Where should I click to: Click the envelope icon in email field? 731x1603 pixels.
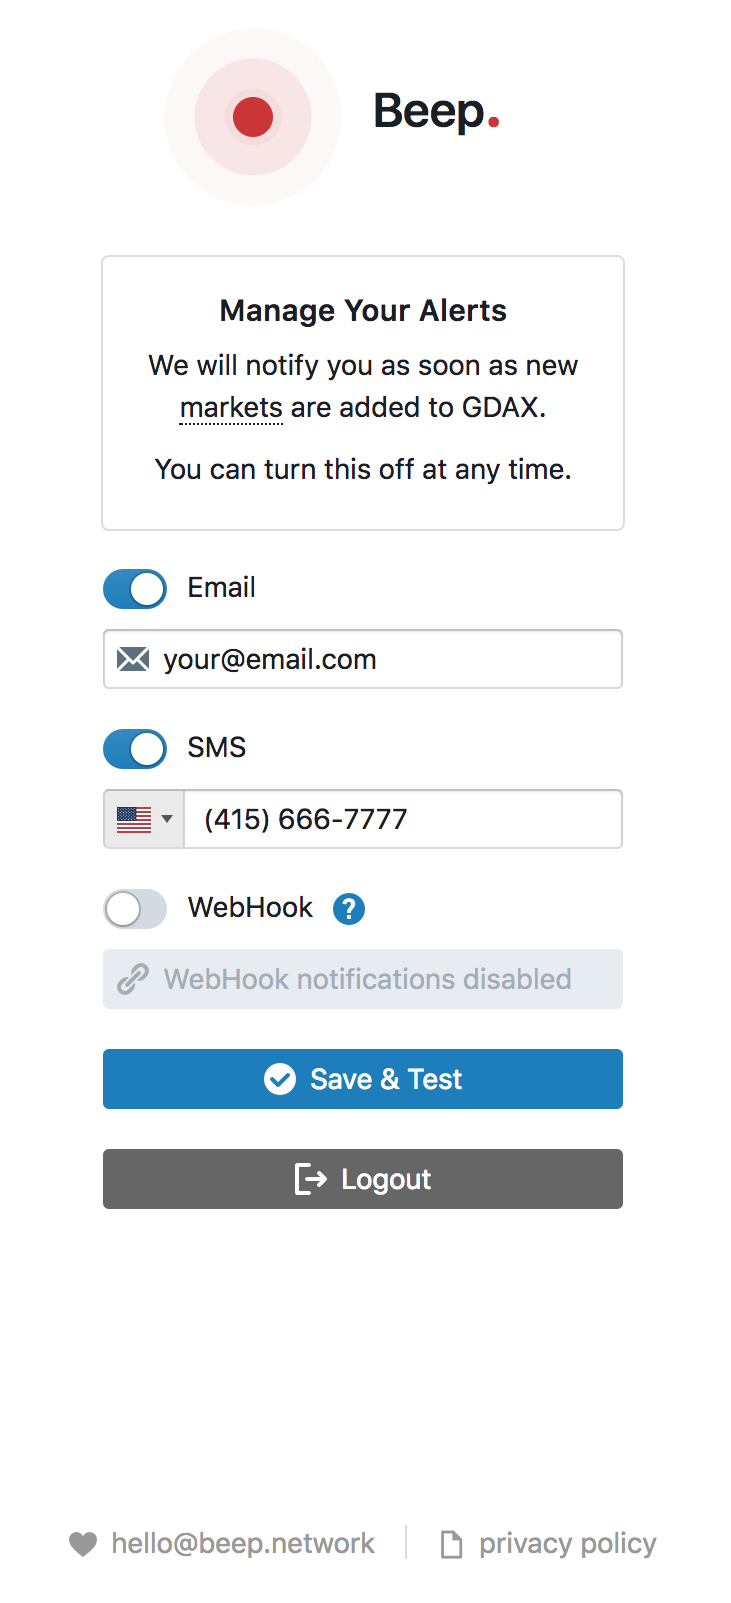[x=133, y=659]
